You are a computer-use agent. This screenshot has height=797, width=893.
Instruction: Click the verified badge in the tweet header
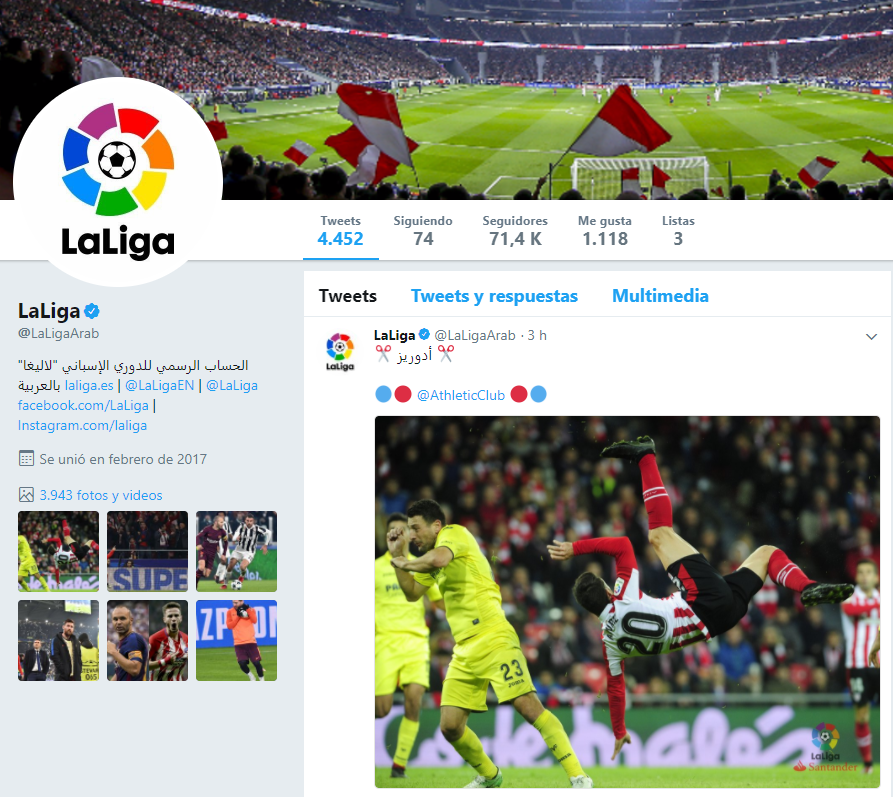[x=424, y=334]
